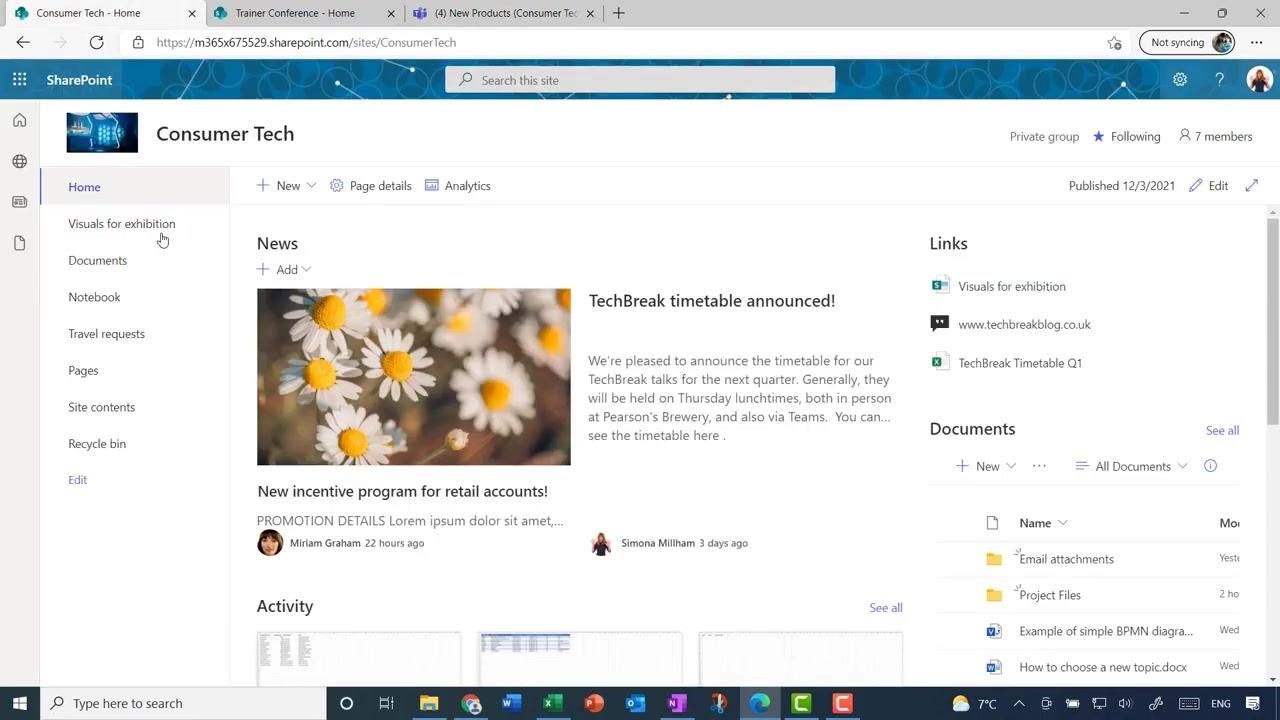
Task: Open the Email attachments folder
Action: (x=1066, y=559)
